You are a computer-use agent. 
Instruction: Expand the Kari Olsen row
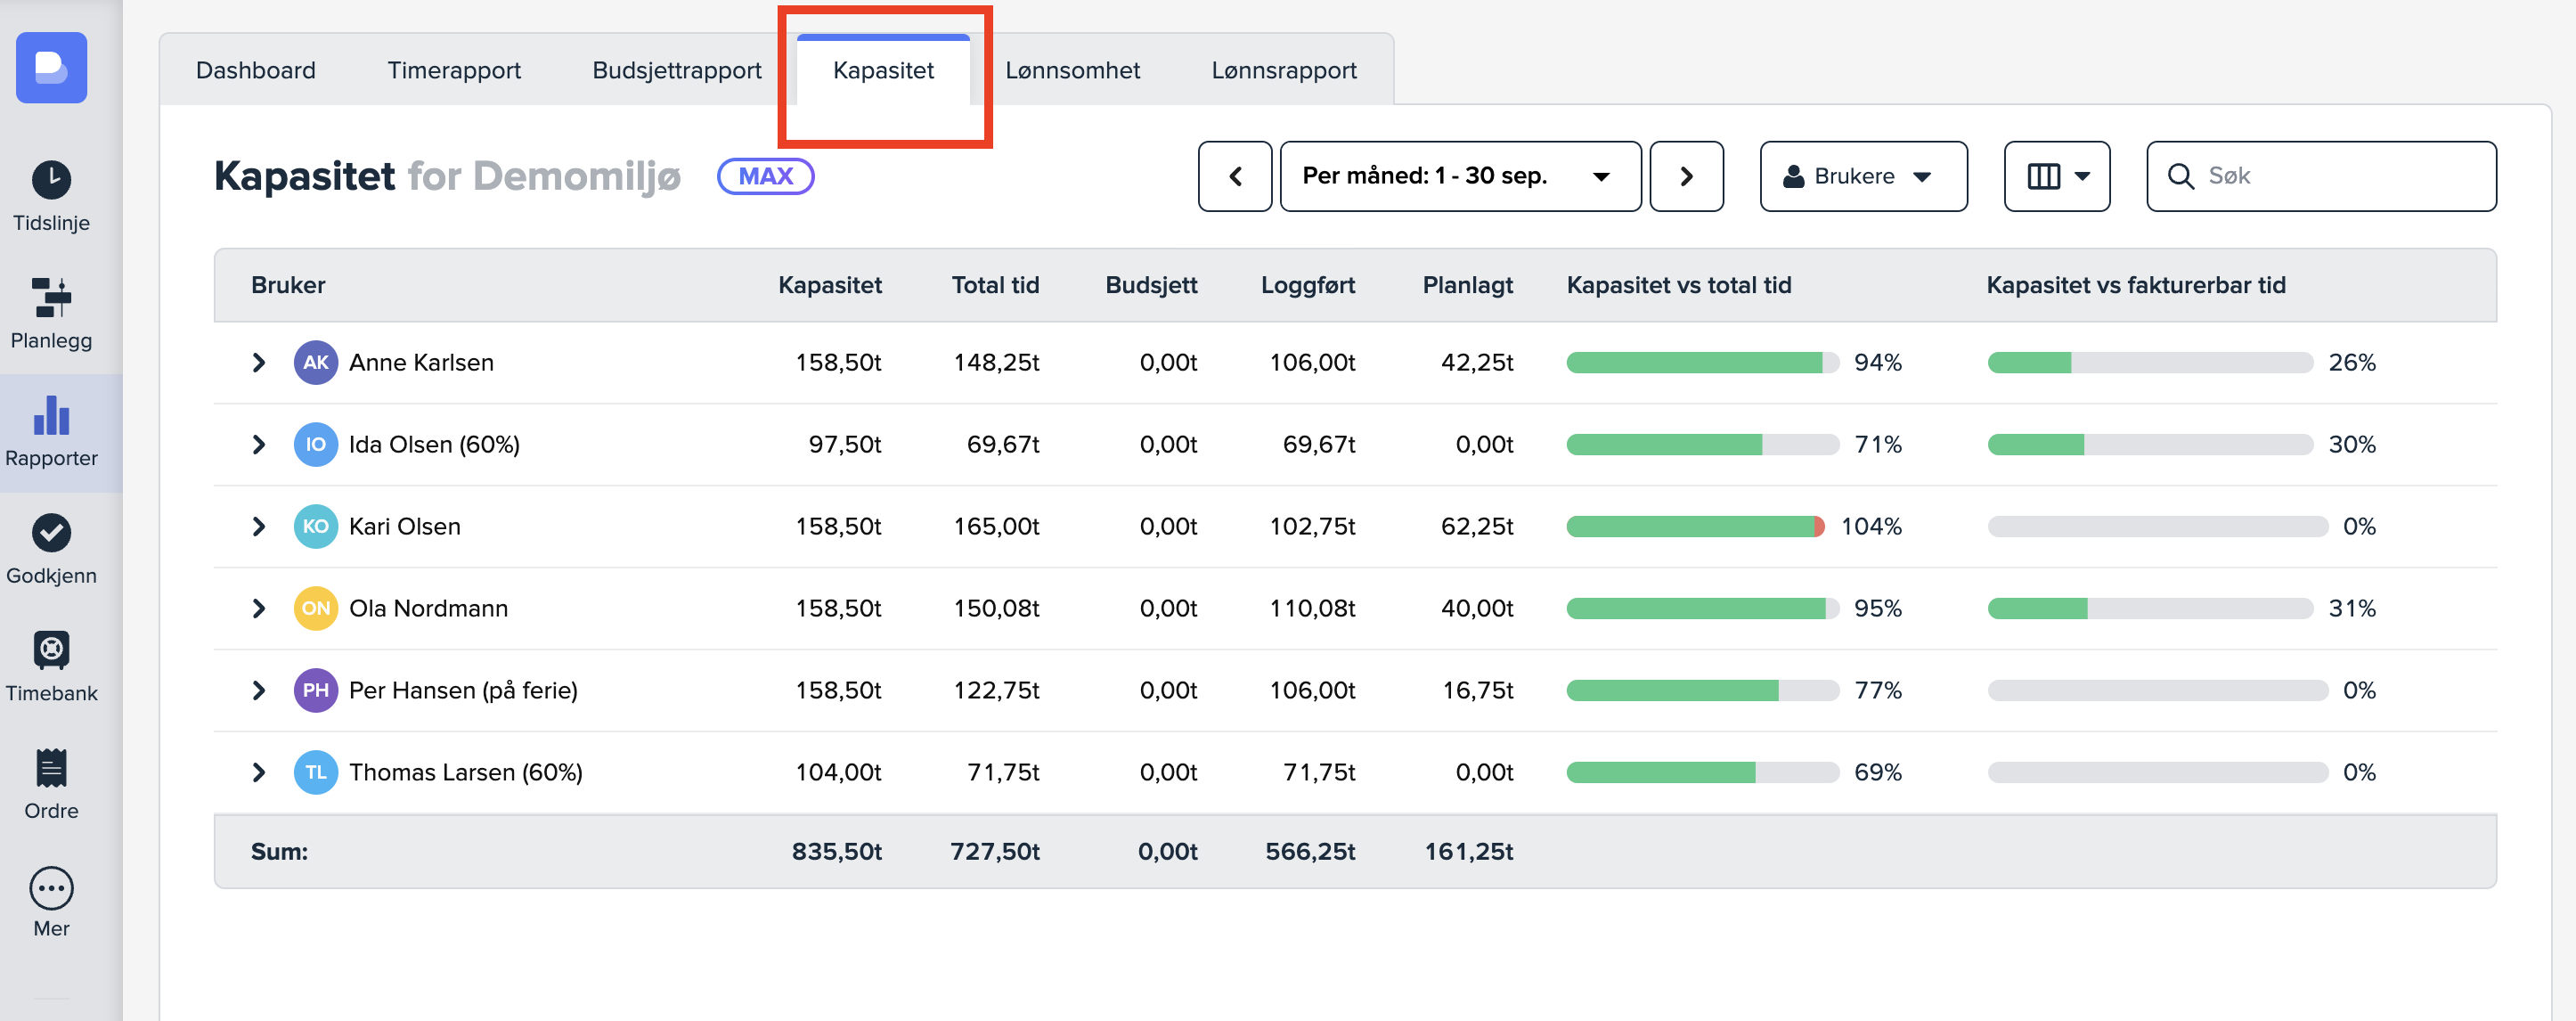pyautogui.click(x=259, y=527)
